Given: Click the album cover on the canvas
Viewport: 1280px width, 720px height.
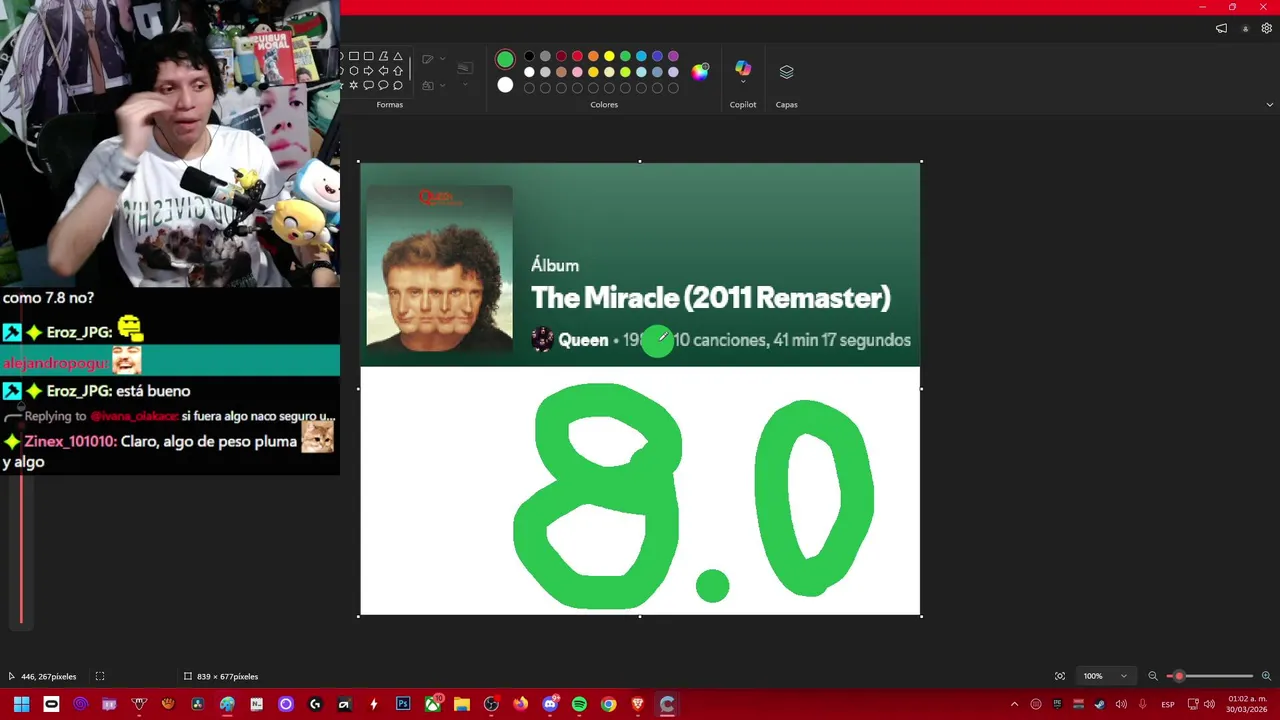Looking at the screenshot, I should (439, 269).
